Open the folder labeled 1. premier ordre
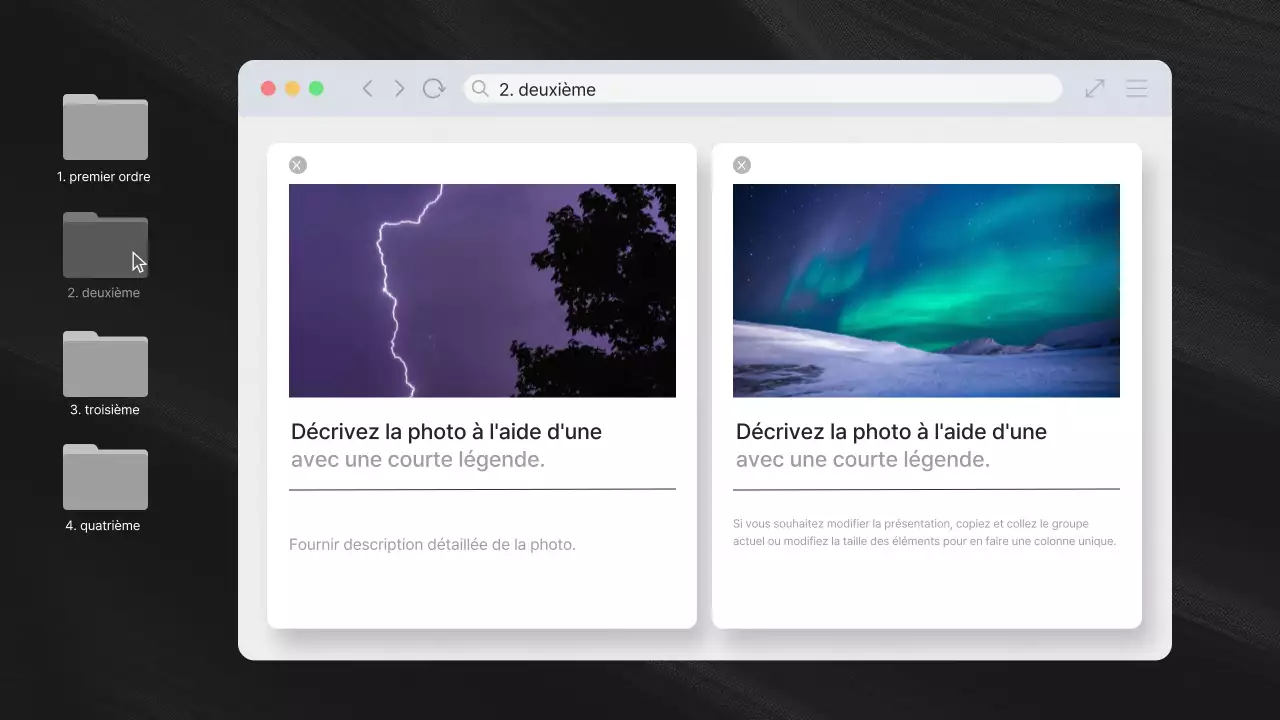Image resolution: width=1280 pixels, height=720 pixels. (104, 127)
